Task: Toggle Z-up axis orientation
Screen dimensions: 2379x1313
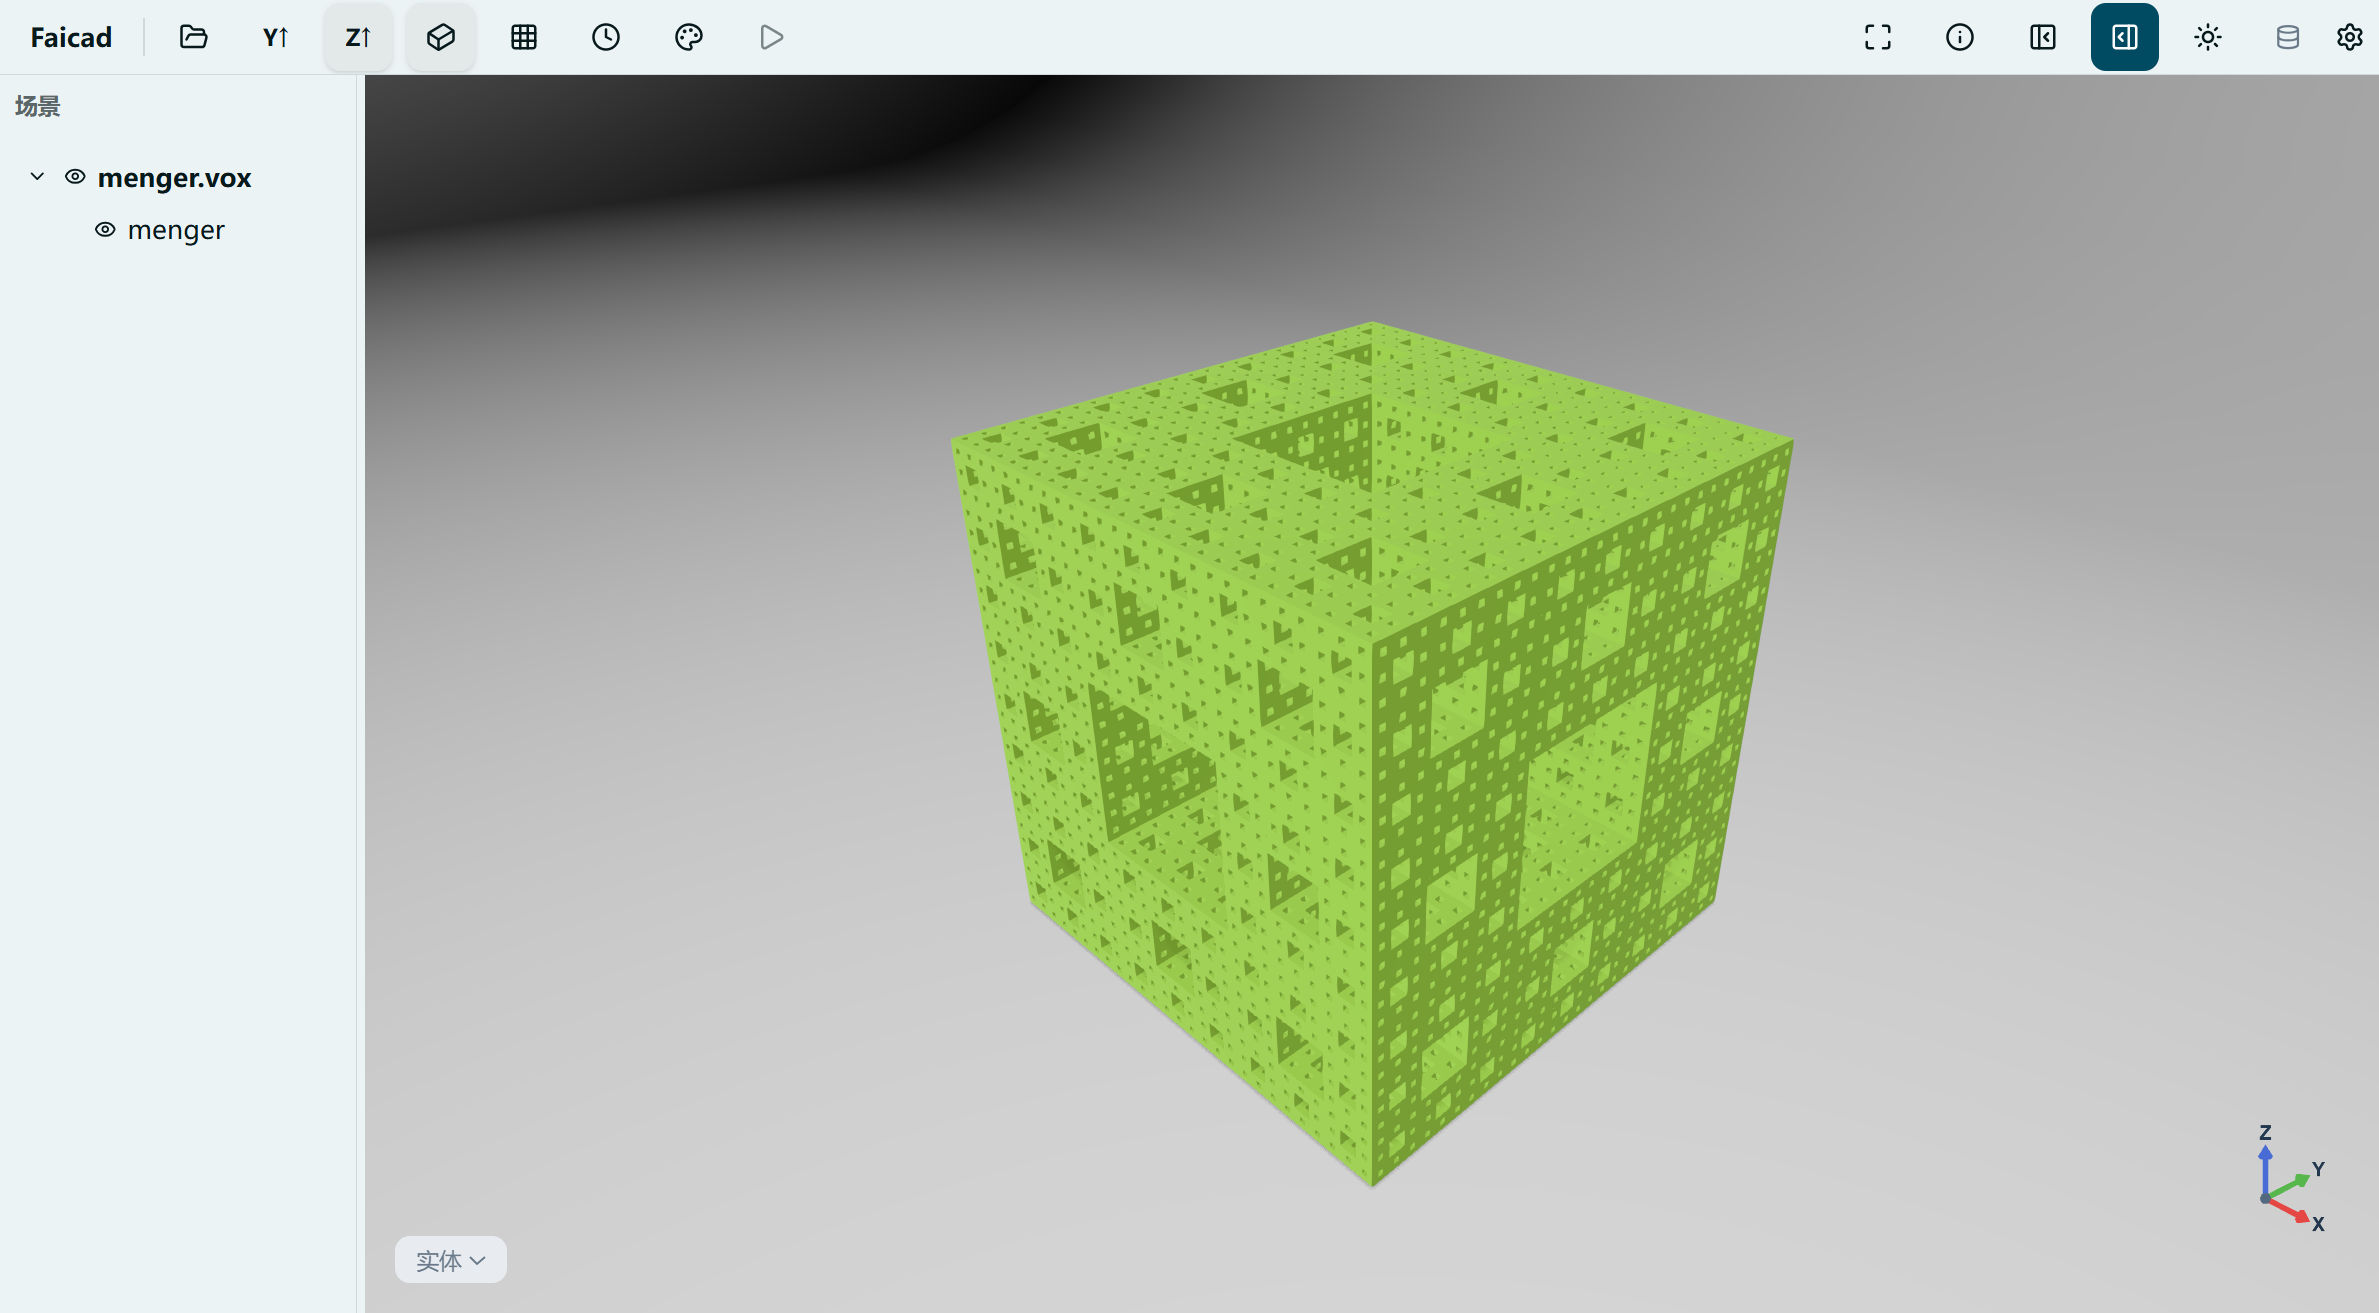Action: [358, 37]
